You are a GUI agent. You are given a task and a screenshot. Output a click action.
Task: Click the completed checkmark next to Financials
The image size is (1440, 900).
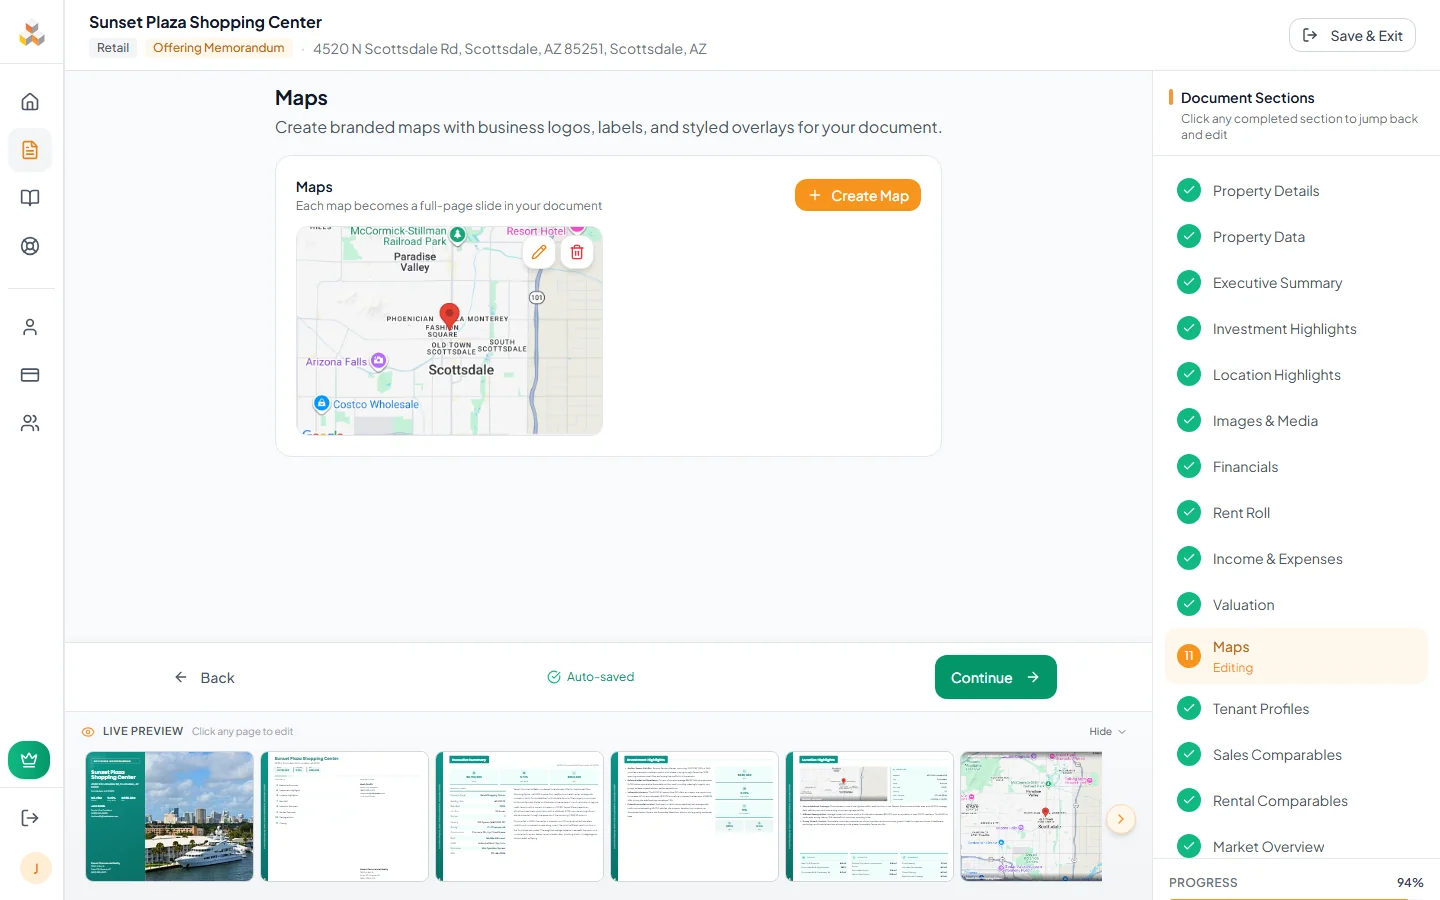point(1189,466)
